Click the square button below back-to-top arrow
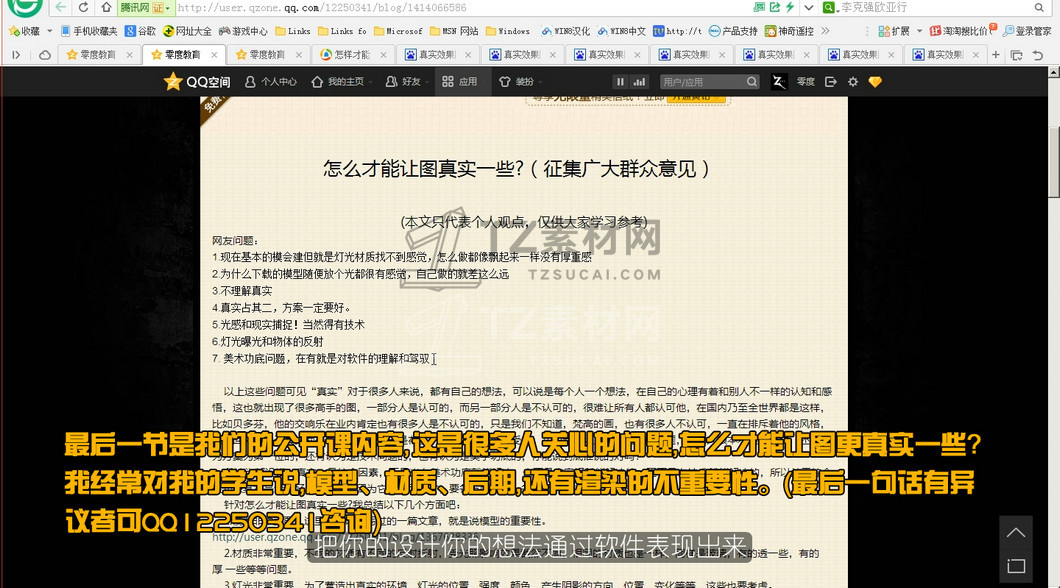1060x588 pixels. tap(1015, 566)
